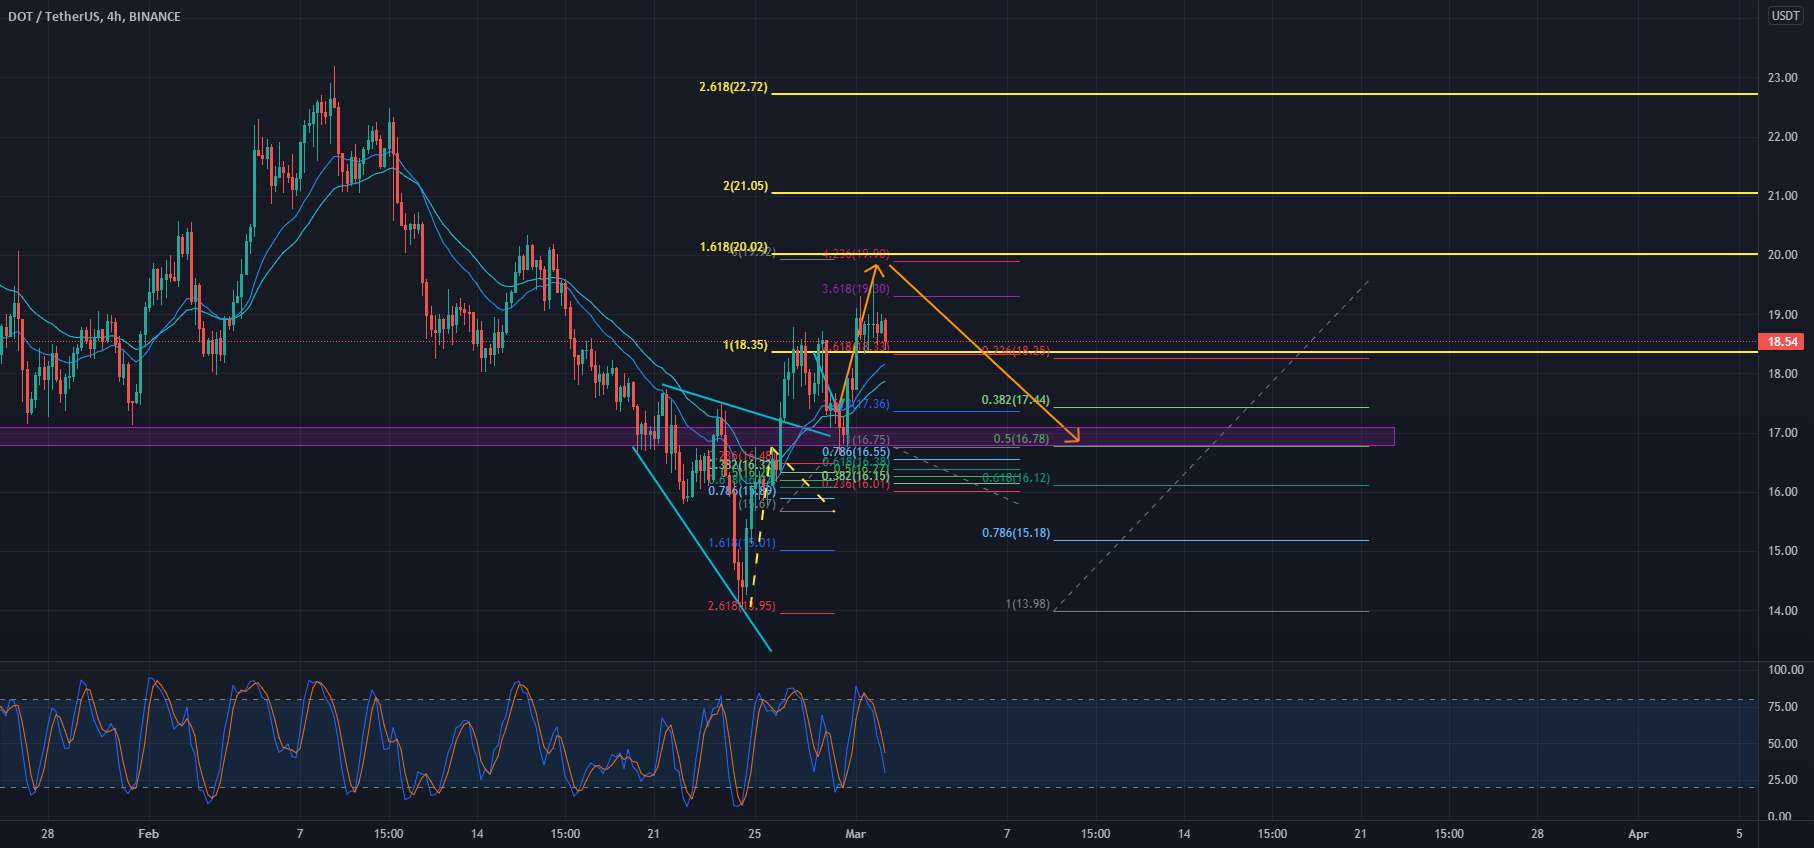The width and height of the screenshot is (1814, 848).
Task: Click the 75.00 stochastic axis label
Action: click(1782, 707)
